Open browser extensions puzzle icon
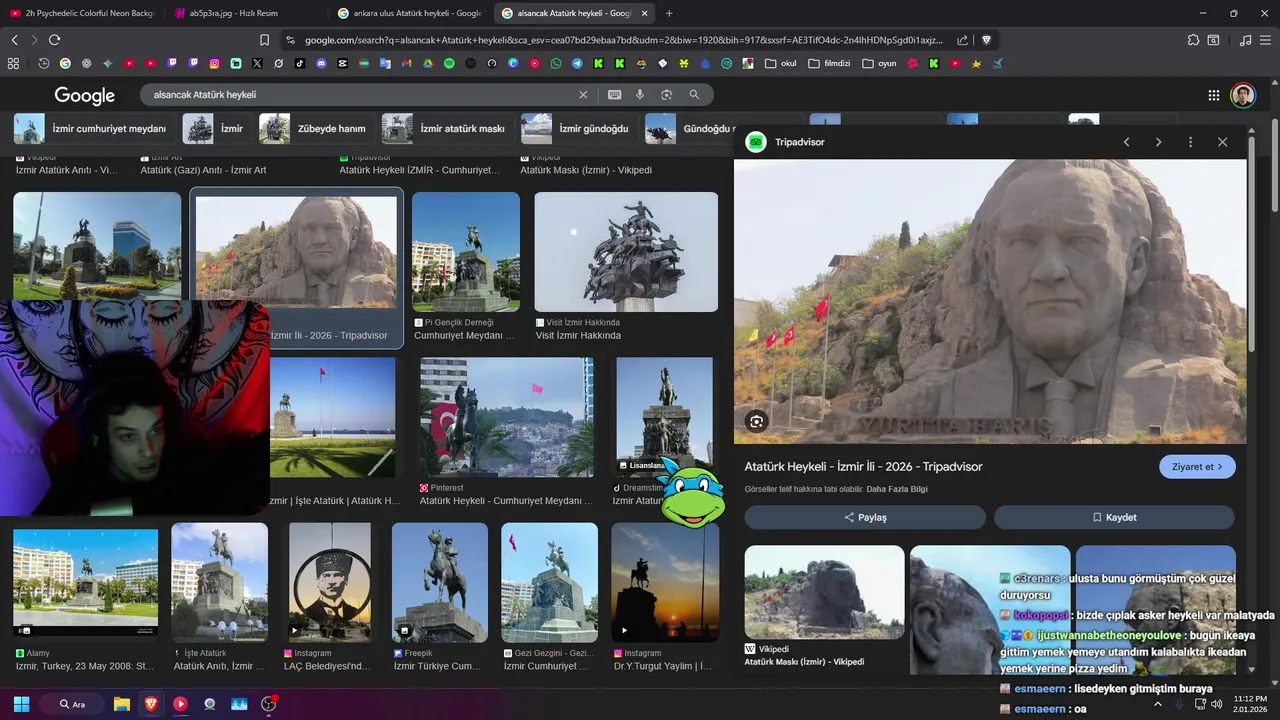 point(1193,40)
